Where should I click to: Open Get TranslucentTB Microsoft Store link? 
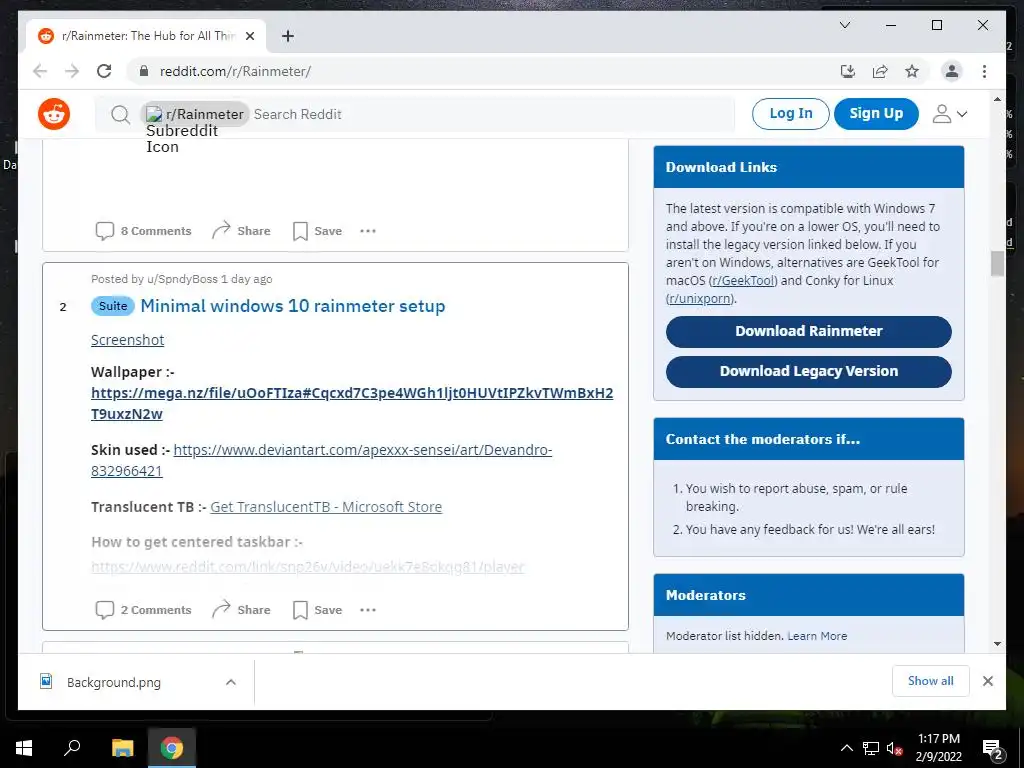coord(326,507)
